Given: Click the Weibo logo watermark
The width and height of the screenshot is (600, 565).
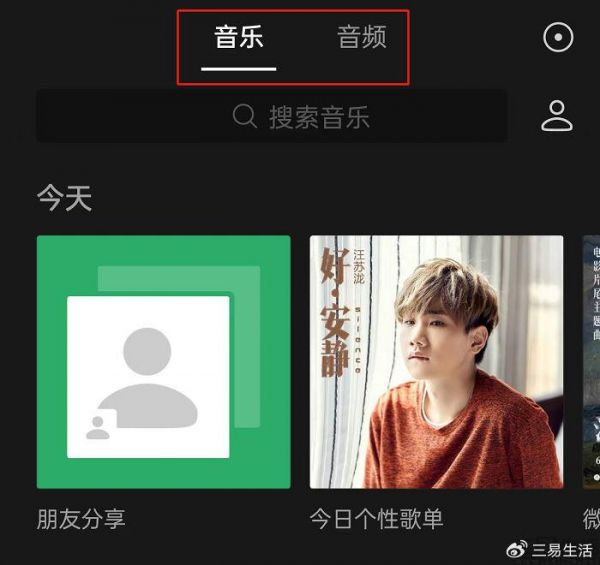Looking at the screenshot, I should click(x=517, y=550).
